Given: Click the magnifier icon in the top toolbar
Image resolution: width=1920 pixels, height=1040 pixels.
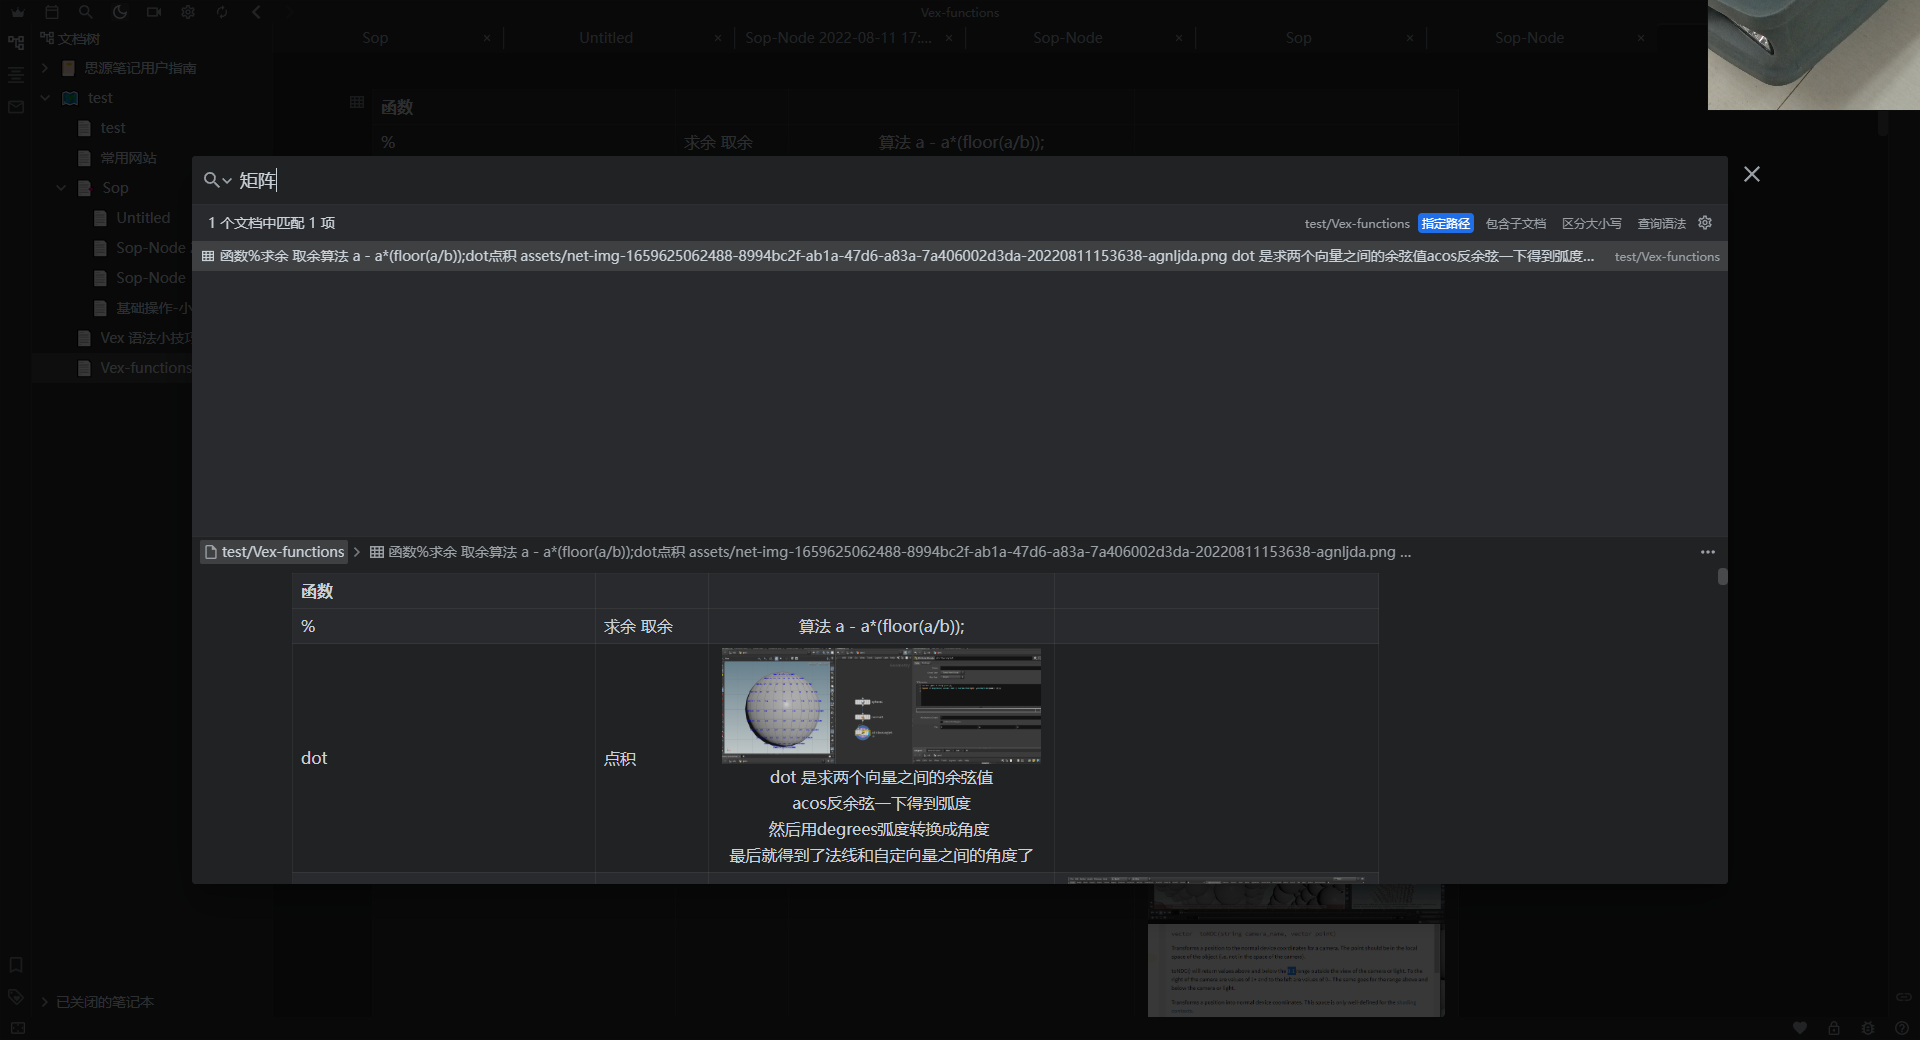Looking at the screenshot, I should tap(86, 12).
